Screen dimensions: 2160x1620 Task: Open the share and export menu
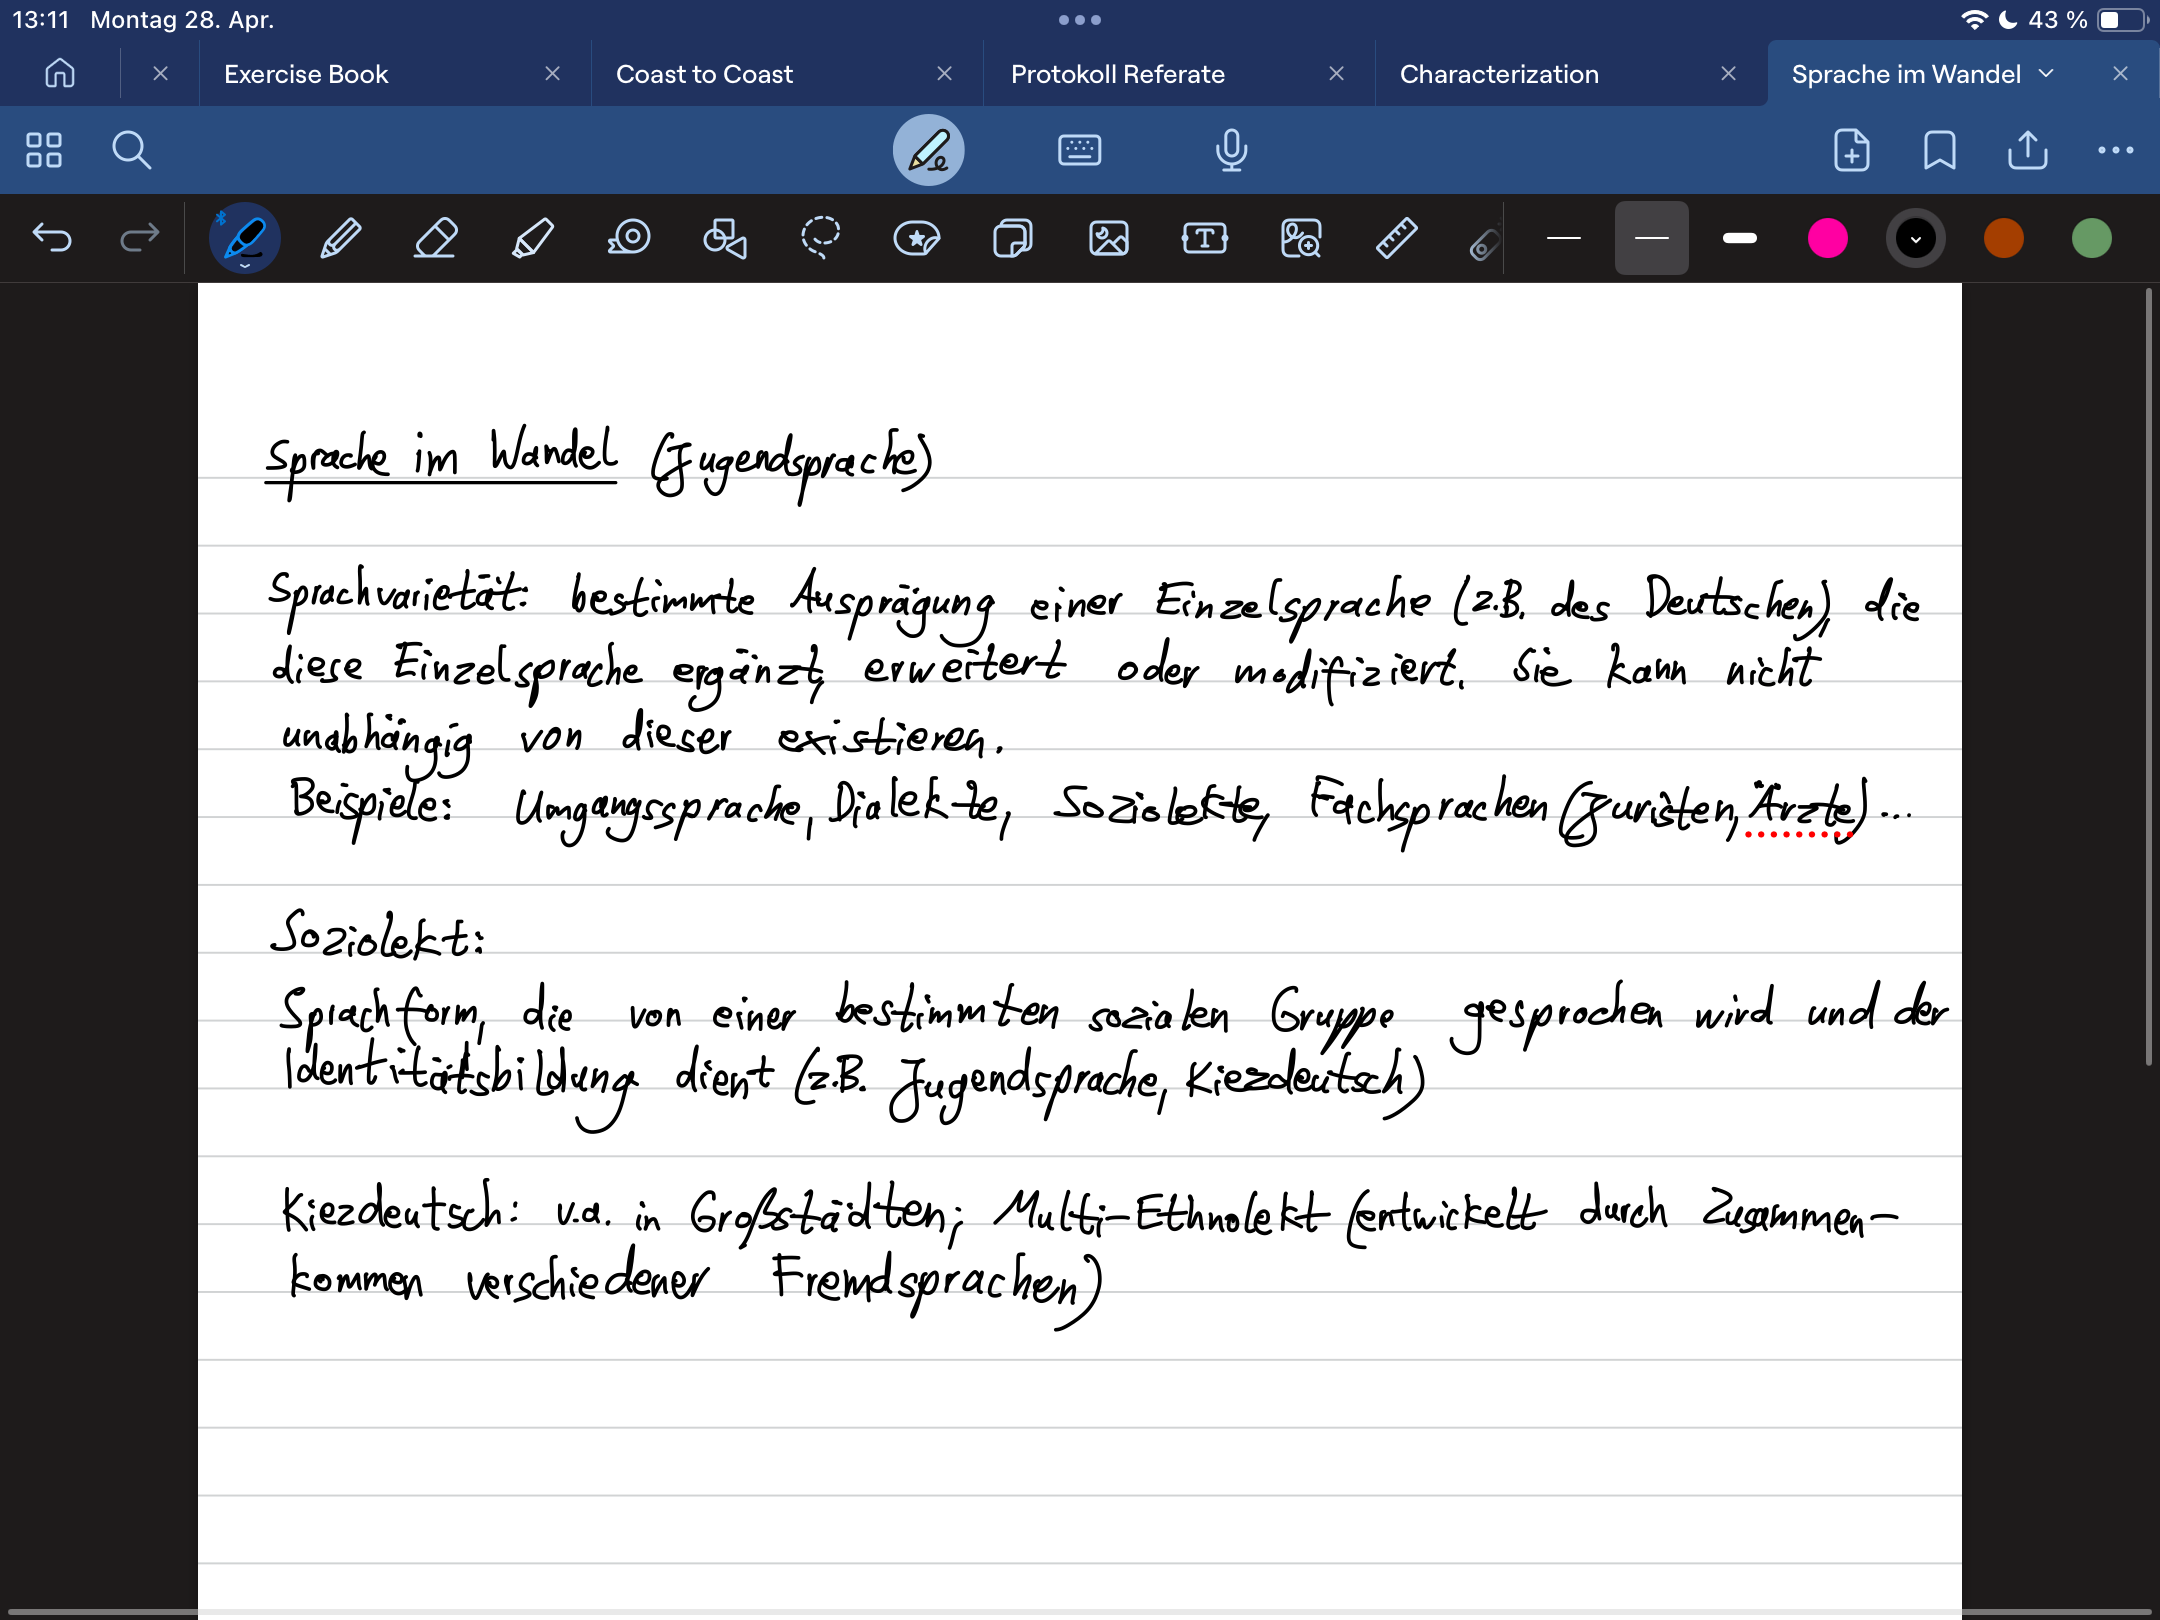coord(2028,150)
